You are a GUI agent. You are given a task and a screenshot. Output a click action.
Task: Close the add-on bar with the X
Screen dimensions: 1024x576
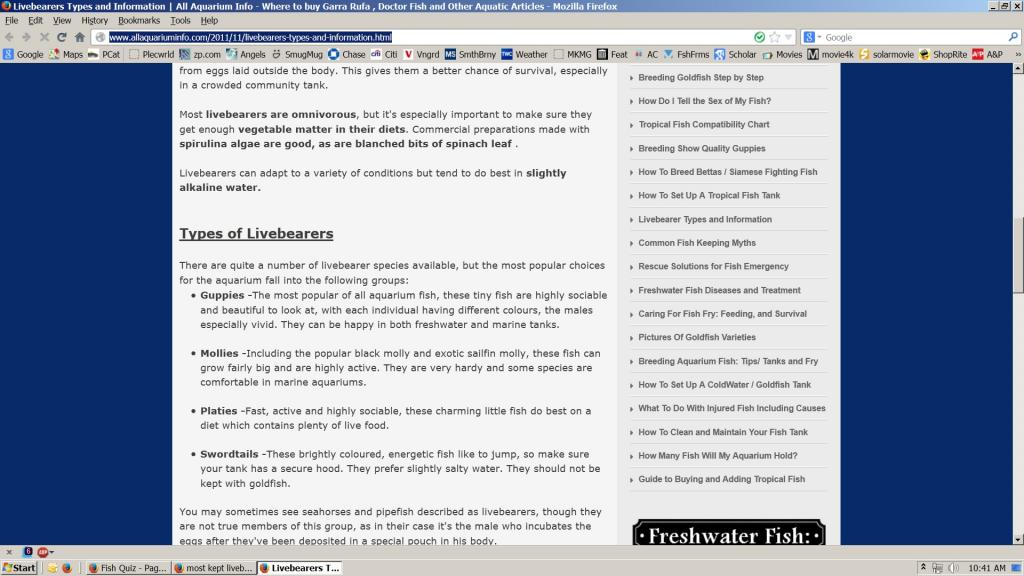9,551
